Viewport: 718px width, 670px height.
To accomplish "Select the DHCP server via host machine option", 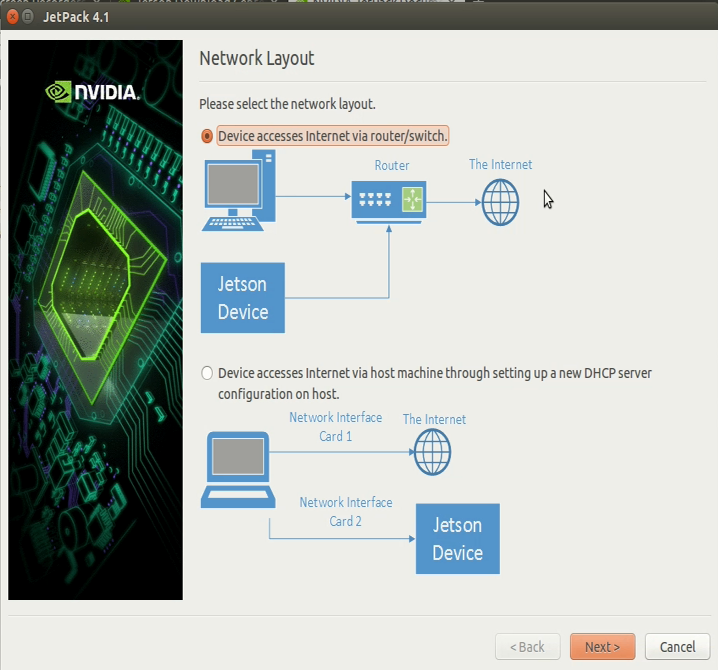I will point(207,373).
